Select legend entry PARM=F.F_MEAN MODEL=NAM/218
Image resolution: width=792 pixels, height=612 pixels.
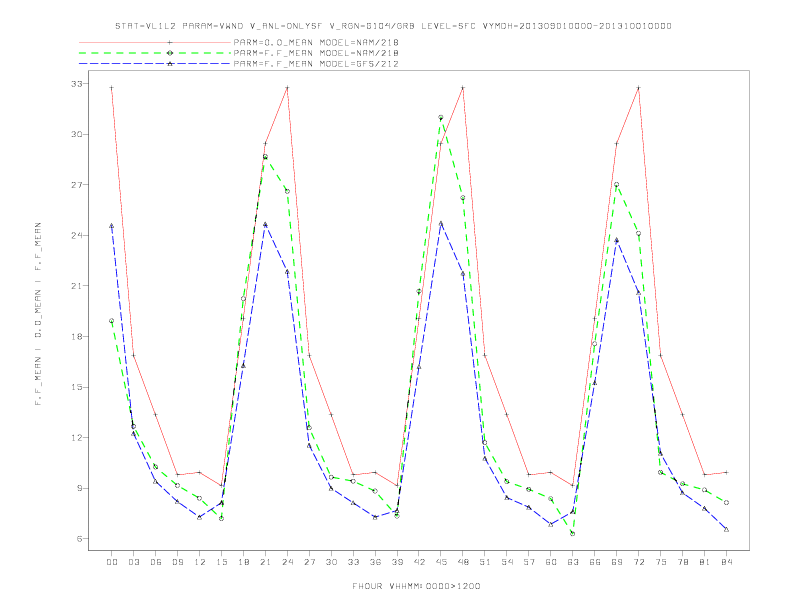click(x=316, y=53)
